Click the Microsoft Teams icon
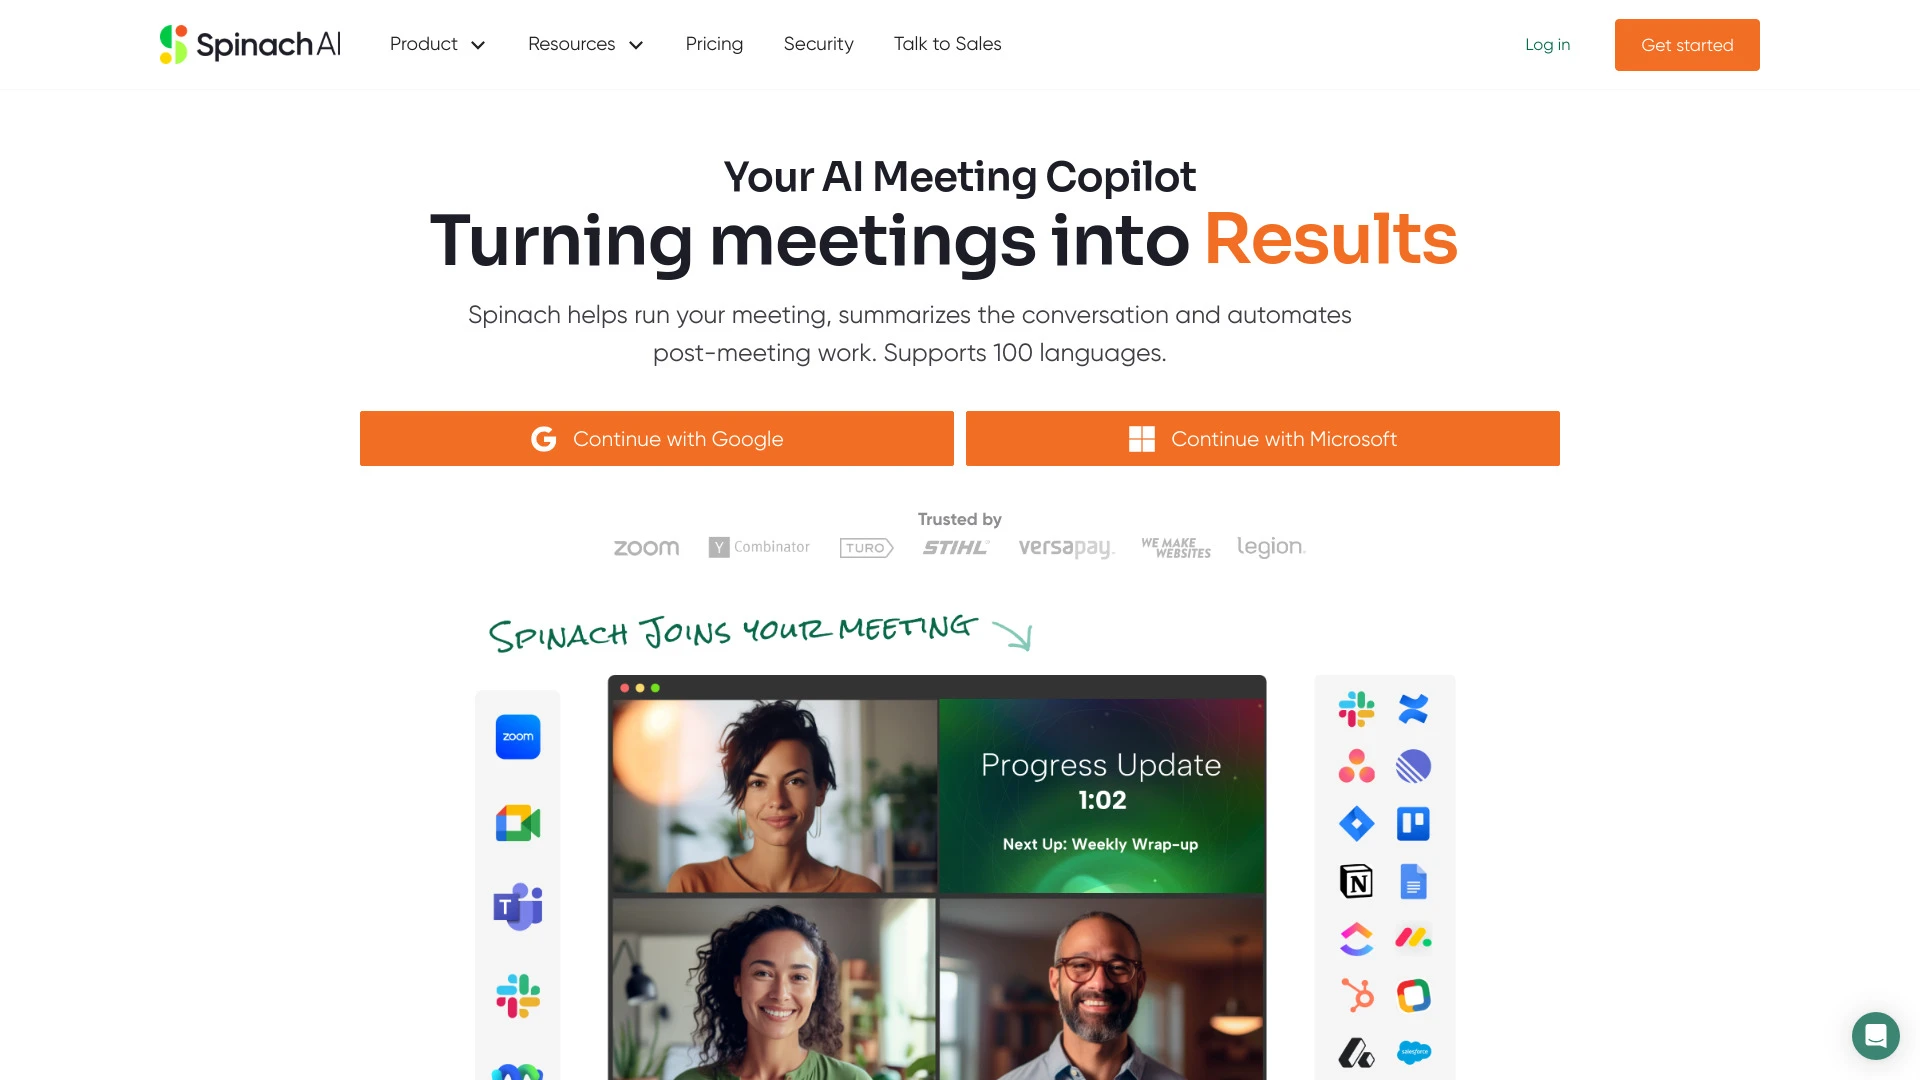1920x1080 pixels. [517, 907]
